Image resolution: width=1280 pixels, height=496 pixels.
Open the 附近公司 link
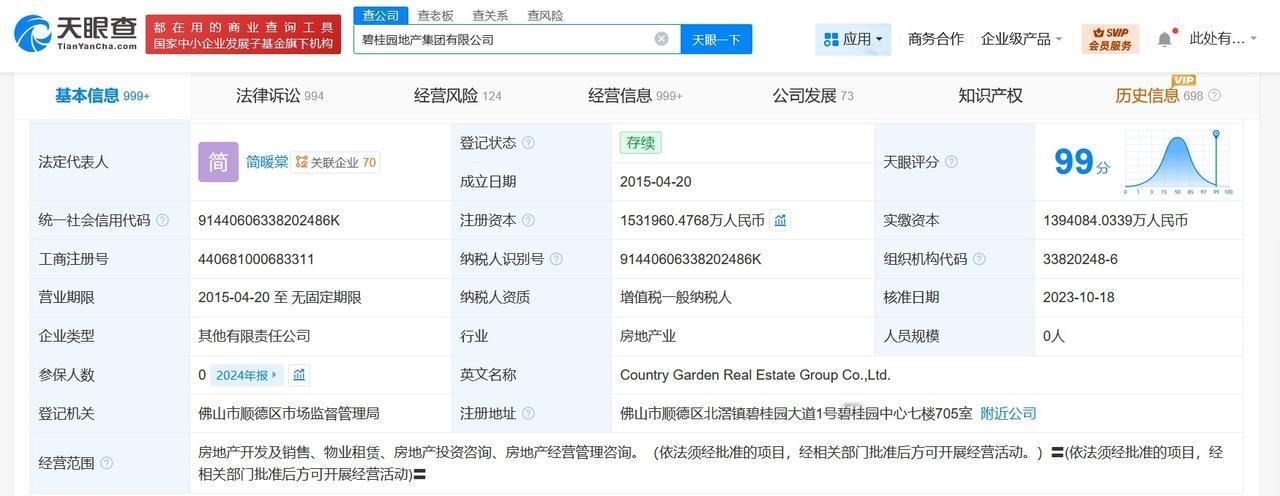point(1008,413)
